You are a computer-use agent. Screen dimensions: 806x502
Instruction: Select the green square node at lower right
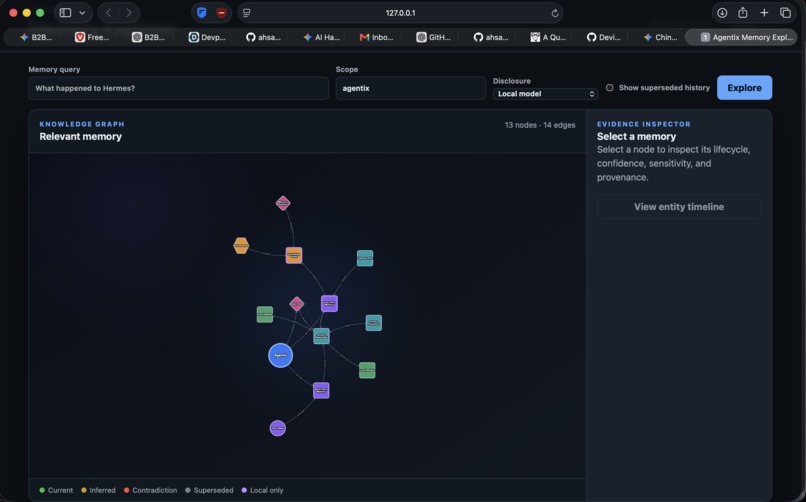click(x=367, y=370)
